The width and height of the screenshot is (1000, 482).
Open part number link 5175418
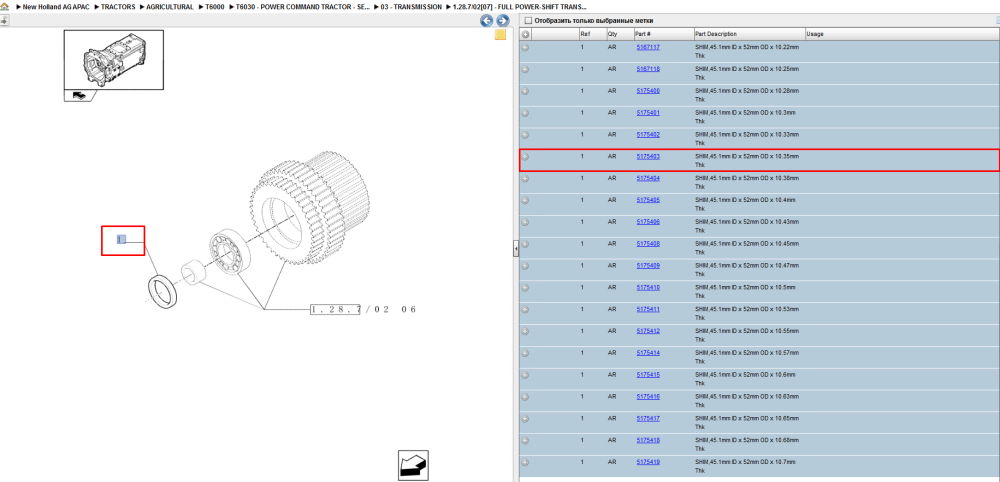click(648, 440)
